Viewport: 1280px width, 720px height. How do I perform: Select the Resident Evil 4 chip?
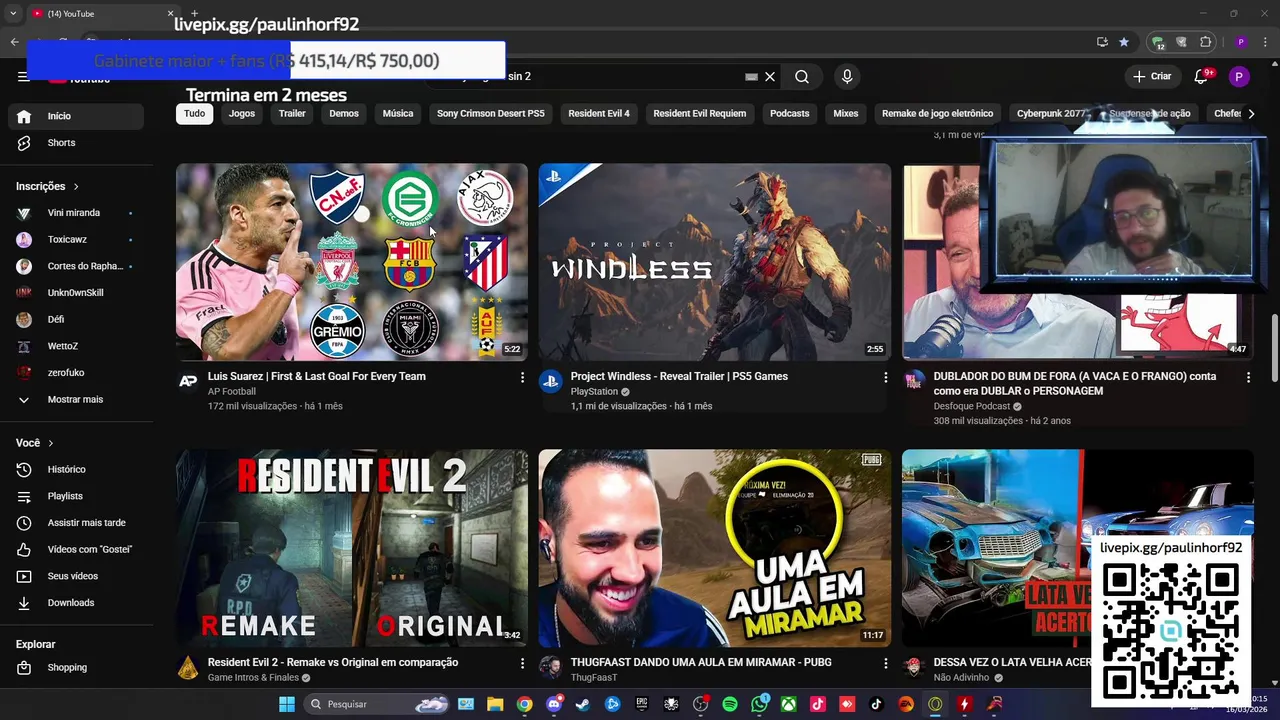pos(599,114)
